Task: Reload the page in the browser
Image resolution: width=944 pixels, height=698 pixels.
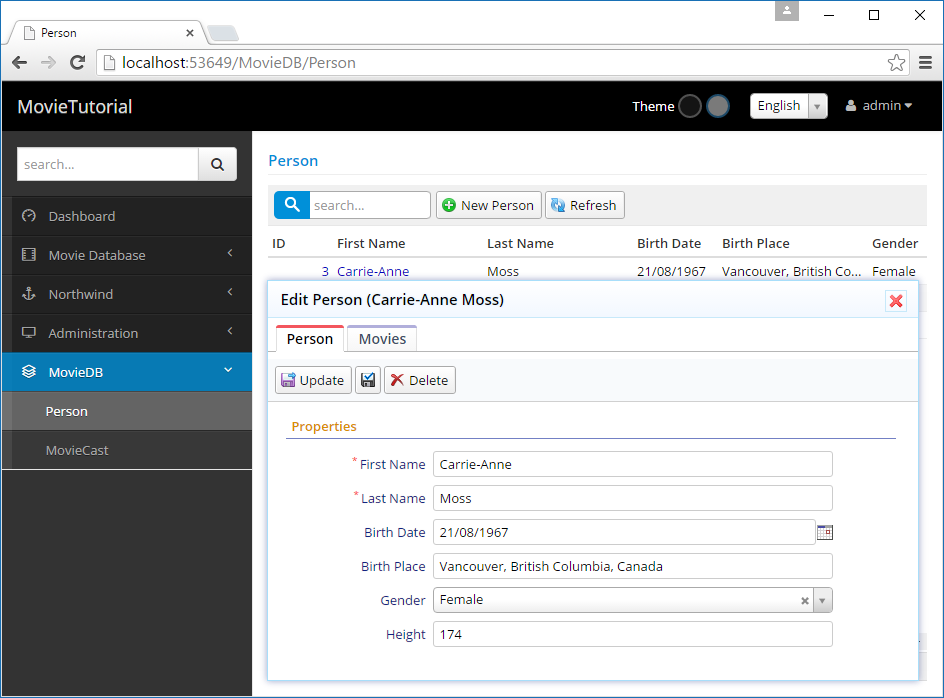Action: click(x=77, y=63)
